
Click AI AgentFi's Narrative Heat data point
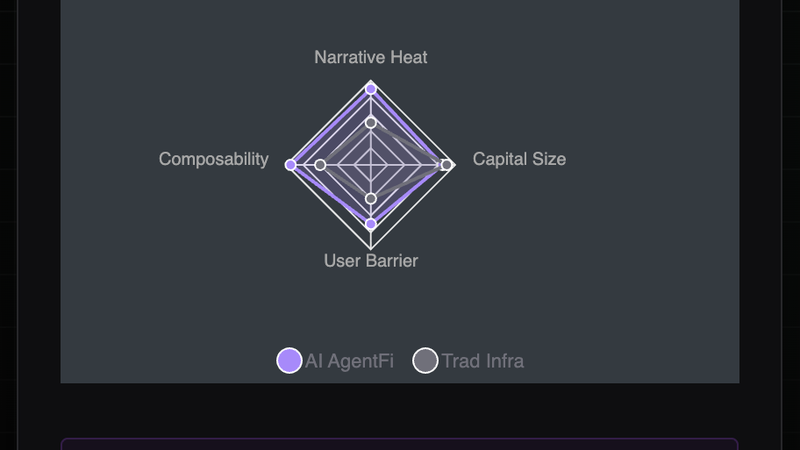click(371, 89)
